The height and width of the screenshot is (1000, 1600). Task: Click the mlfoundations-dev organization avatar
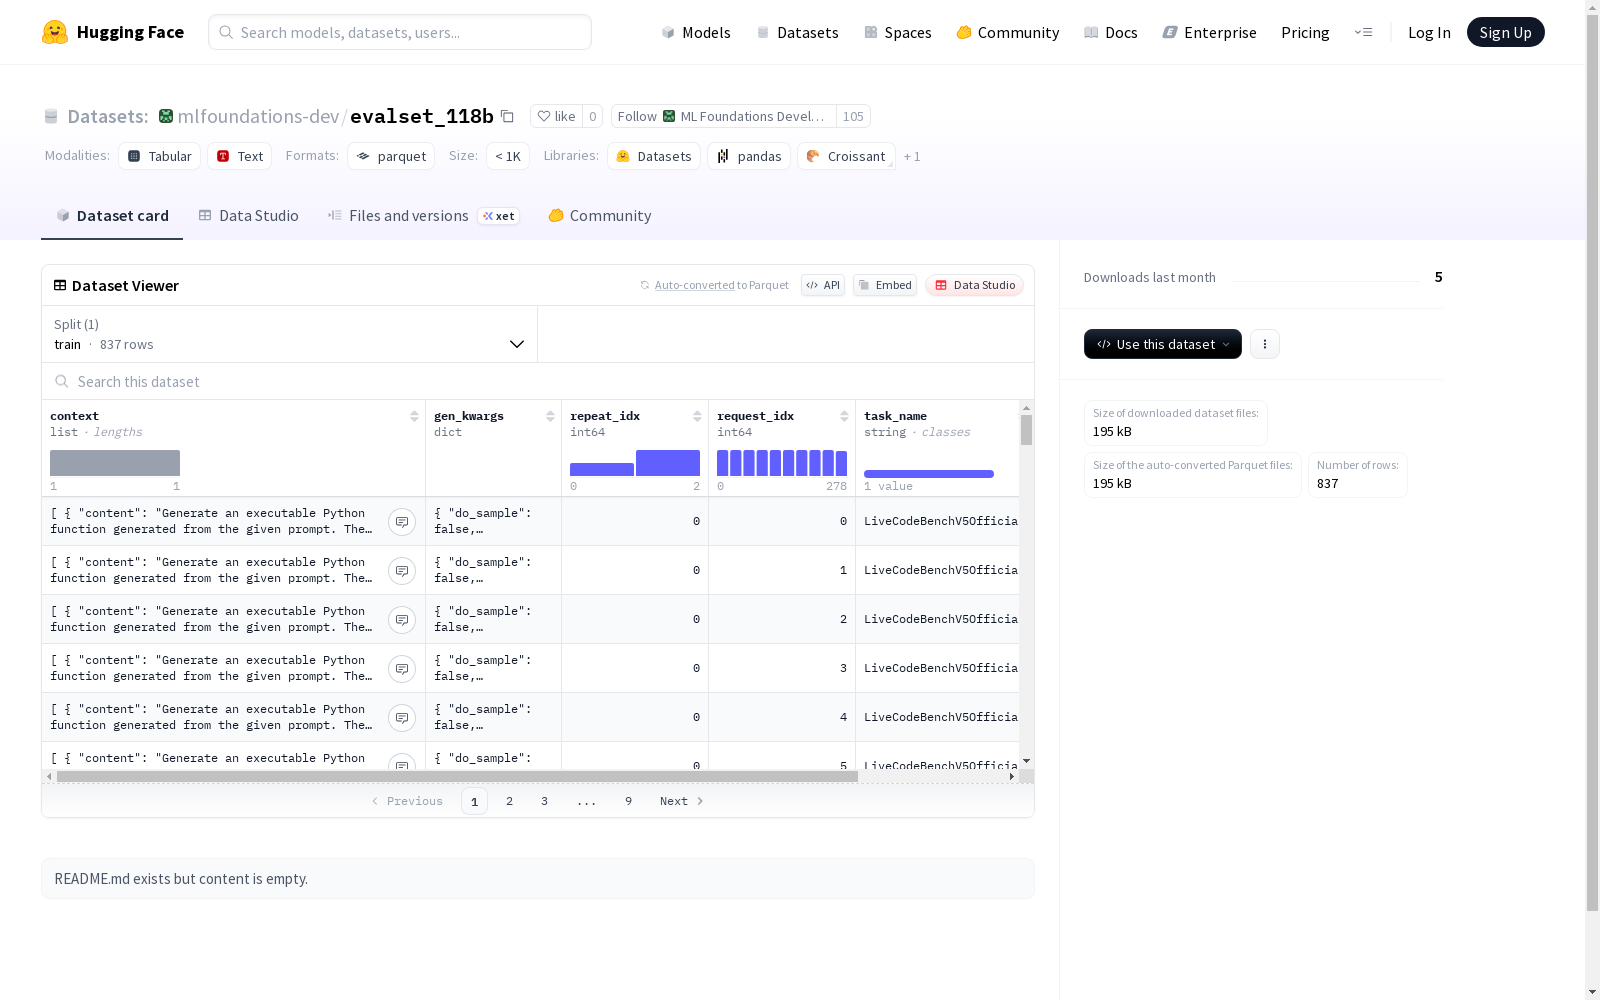(x=166, y=116)
